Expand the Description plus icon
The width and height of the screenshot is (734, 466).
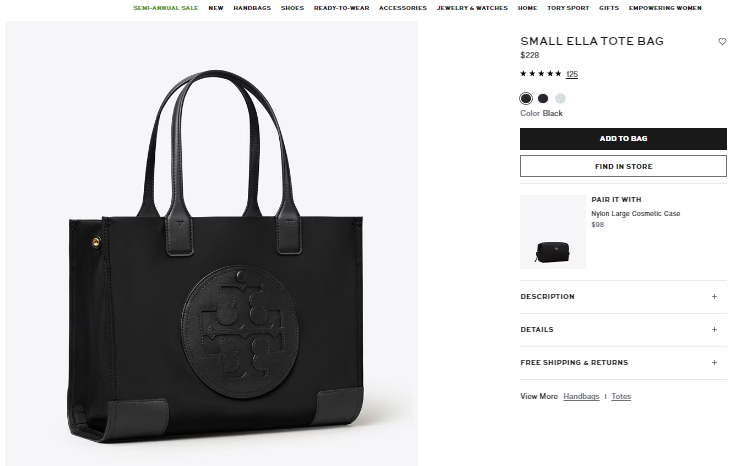pyautogui.click(x=714, y=296)
